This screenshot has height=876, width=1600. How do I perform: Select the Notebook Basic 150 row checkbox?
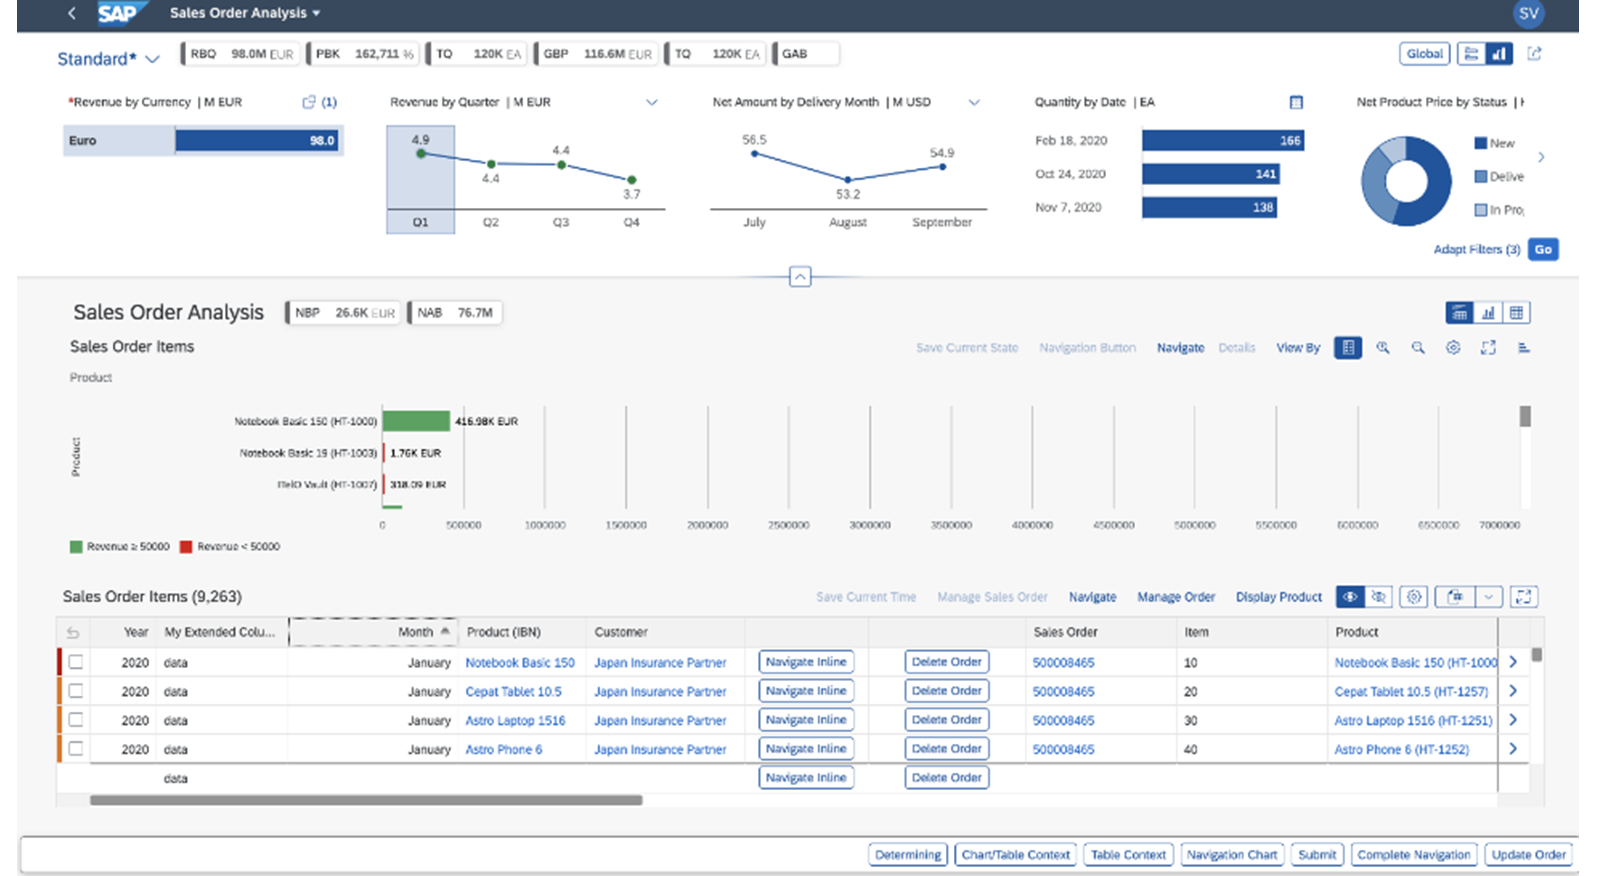click(x=76, y=662)
